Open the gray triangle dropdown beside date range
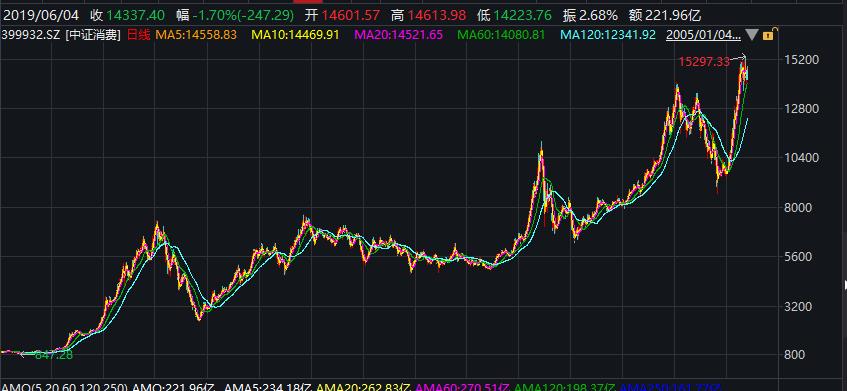 coord(751,35)
